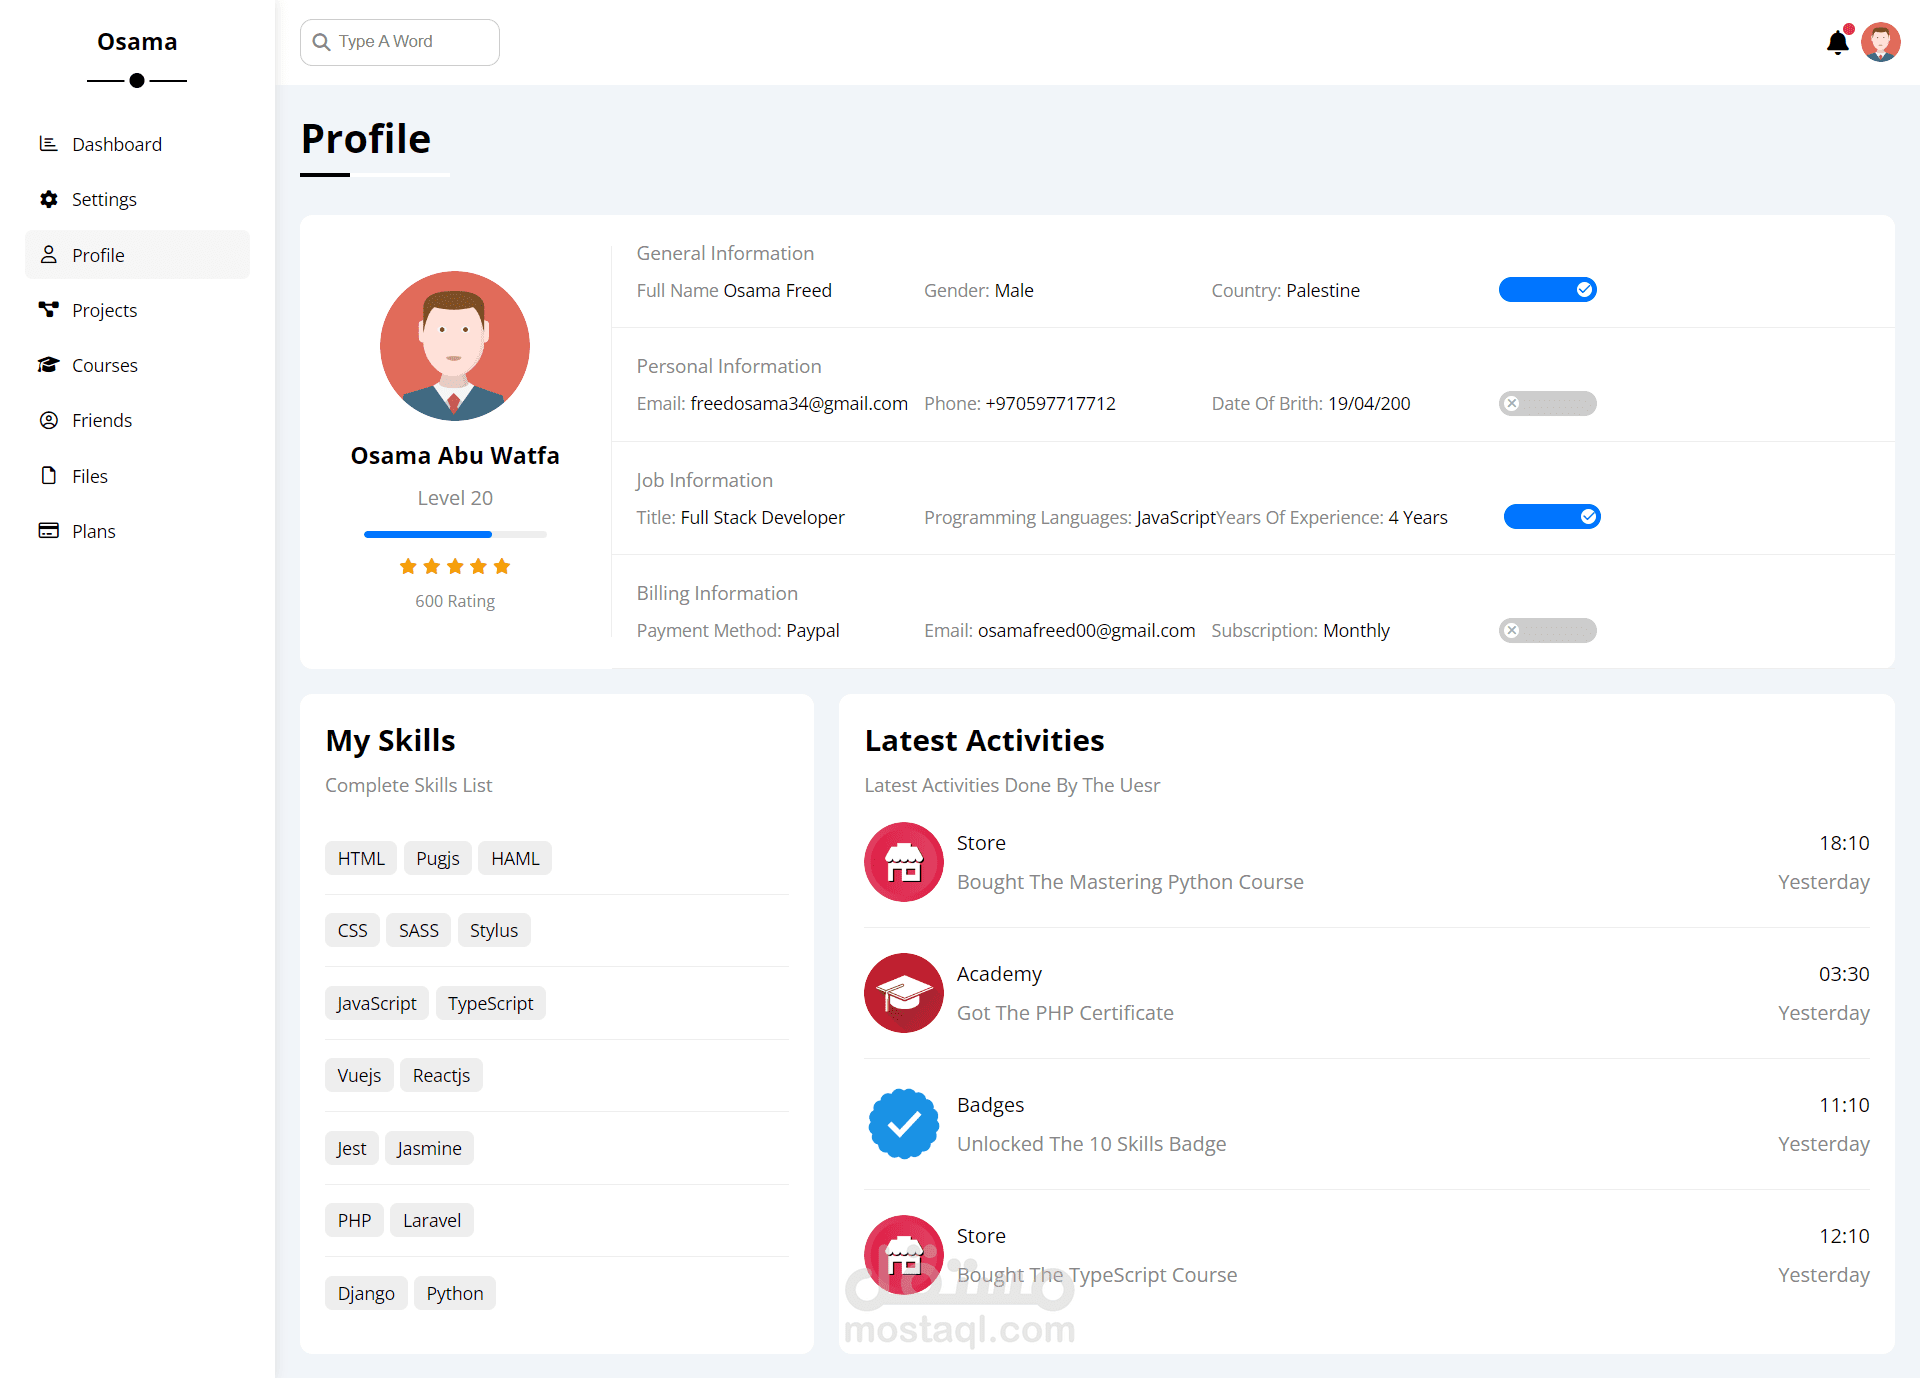The image size is (1920, 1378).
Task: Open the user avatar in header
Action: coord(1880,42)
